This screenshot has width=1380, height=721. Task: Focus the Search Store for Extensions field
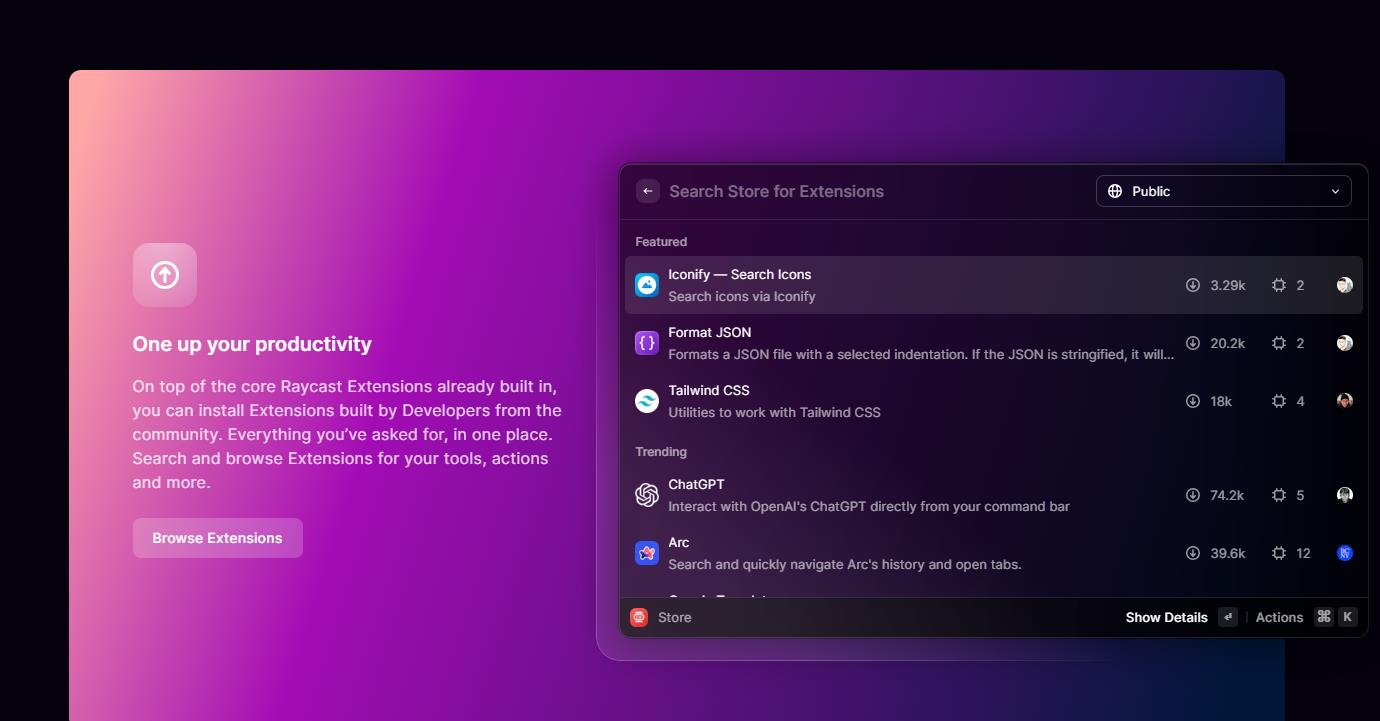(x=776, y=191)
